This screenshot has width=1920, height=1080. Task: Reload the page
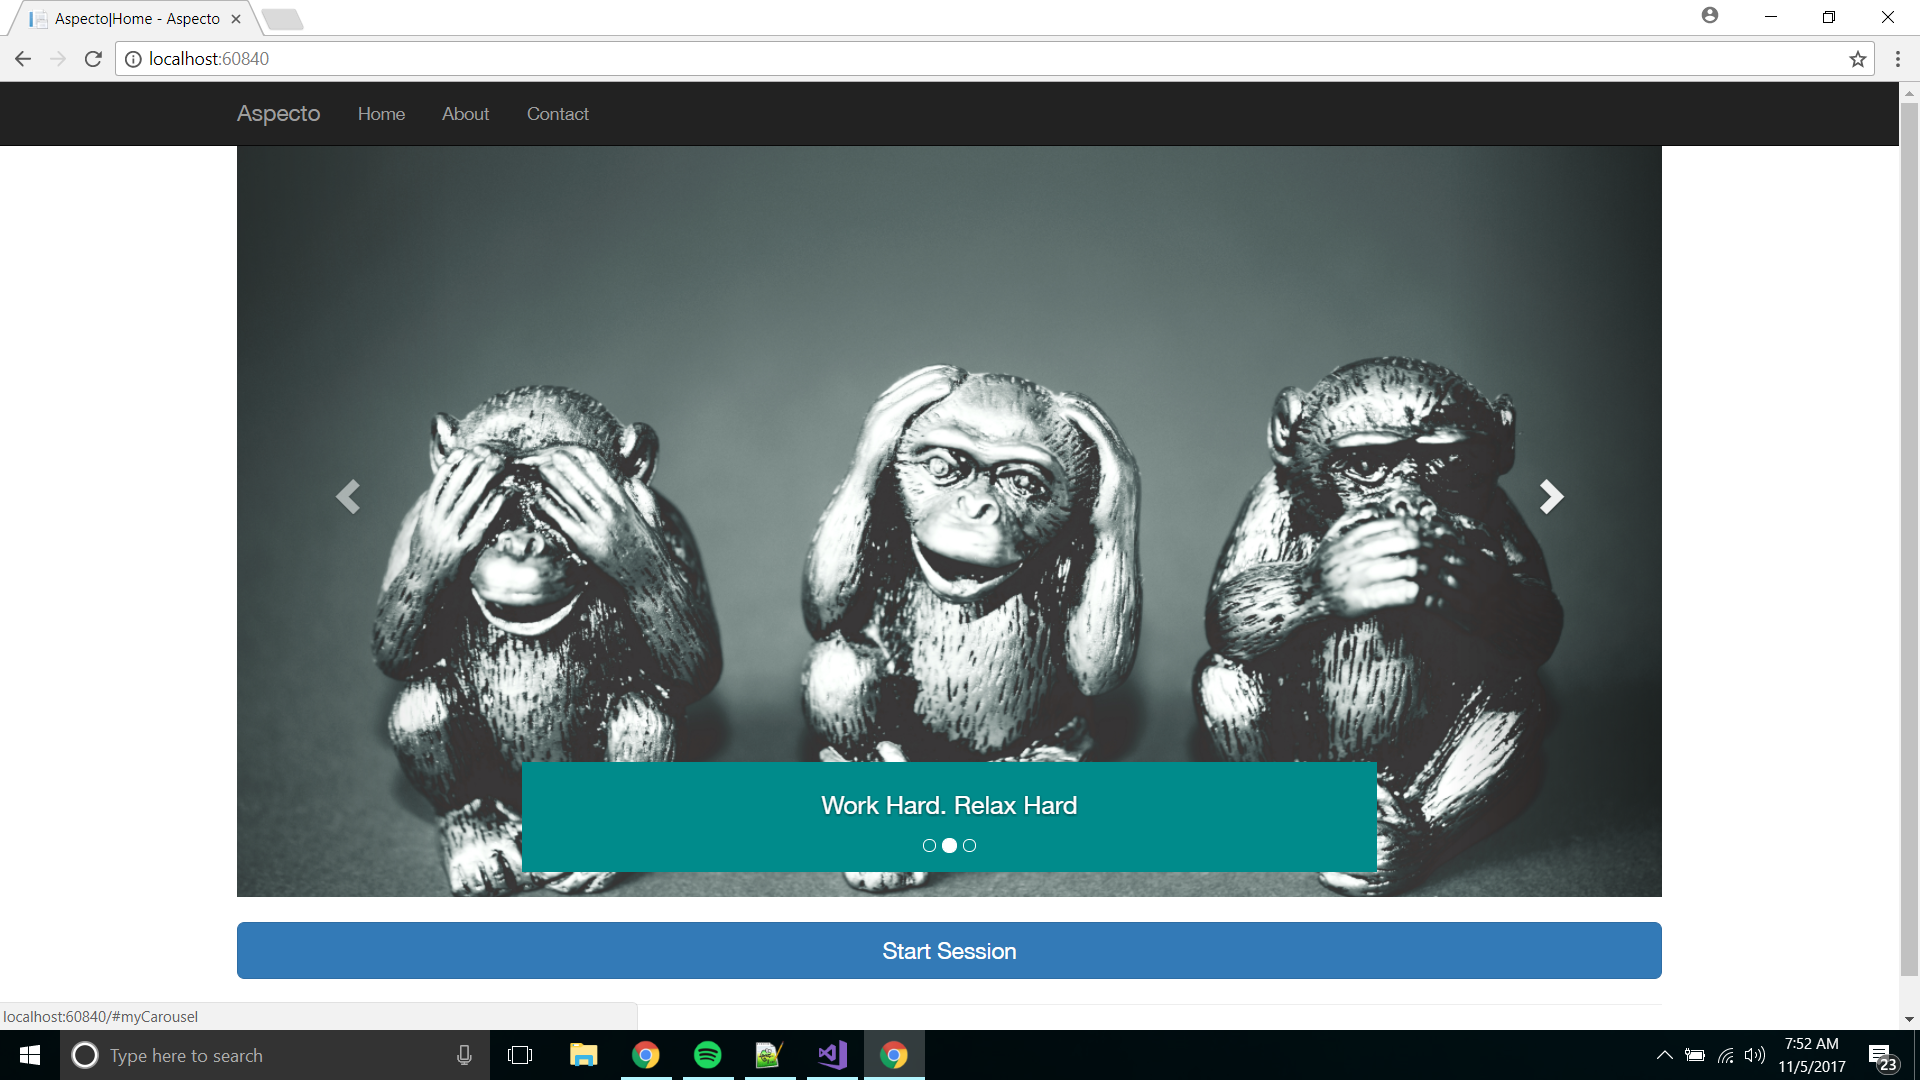coord(93,59)
